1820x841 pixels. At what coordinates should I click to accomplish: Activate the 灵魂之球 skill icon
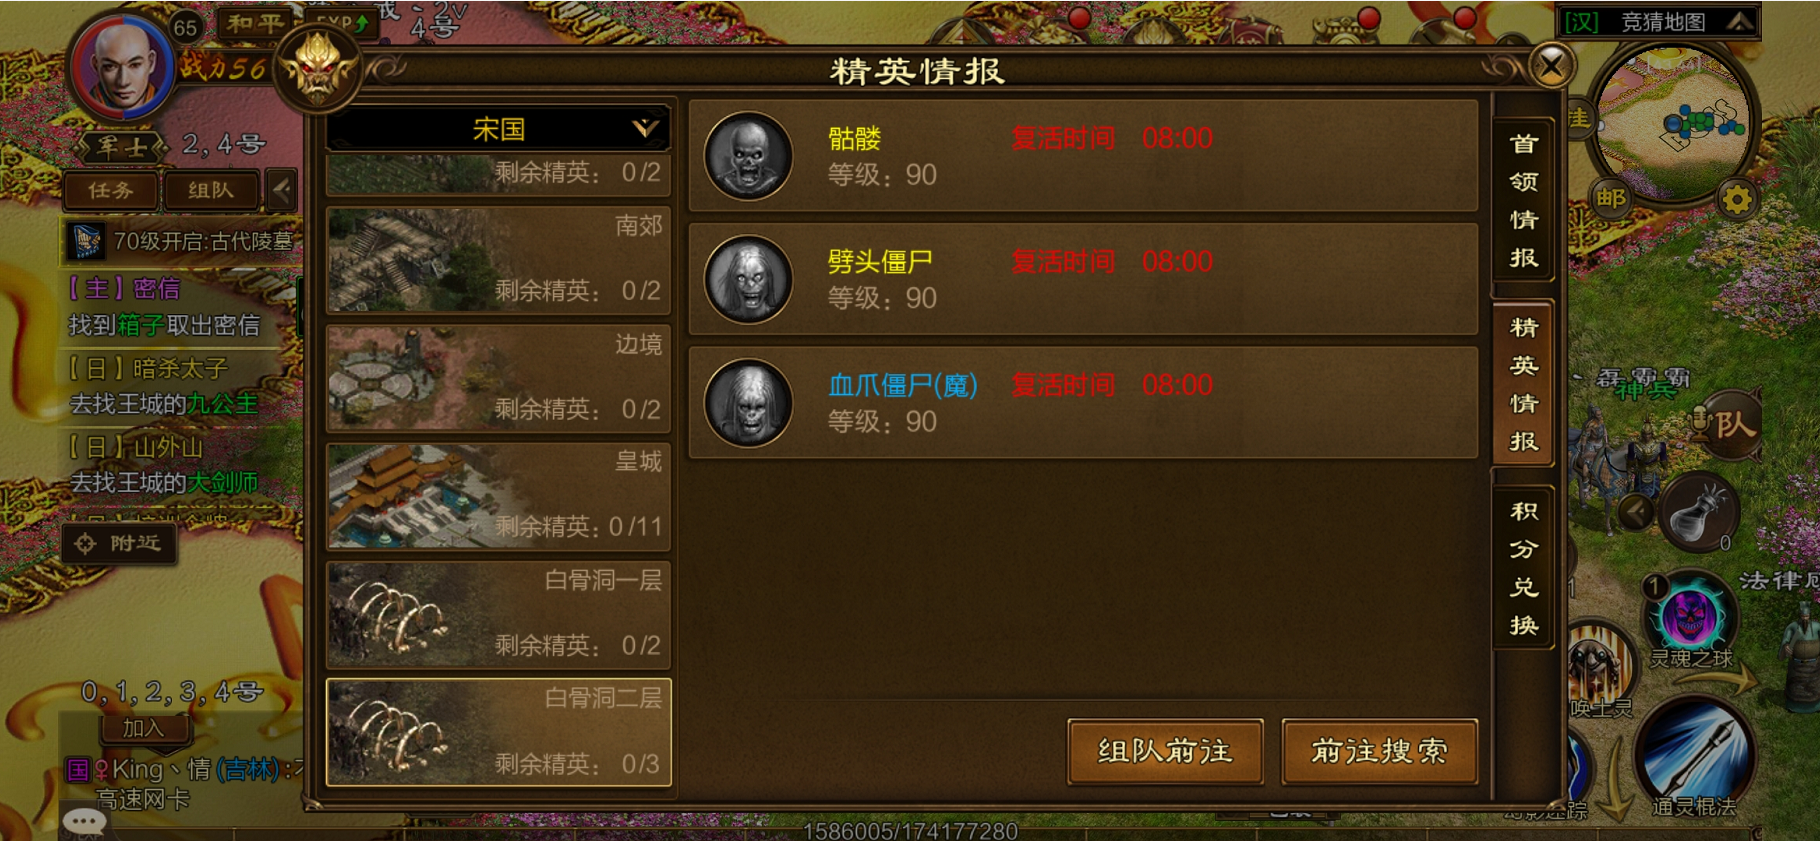coord(1690,615)
